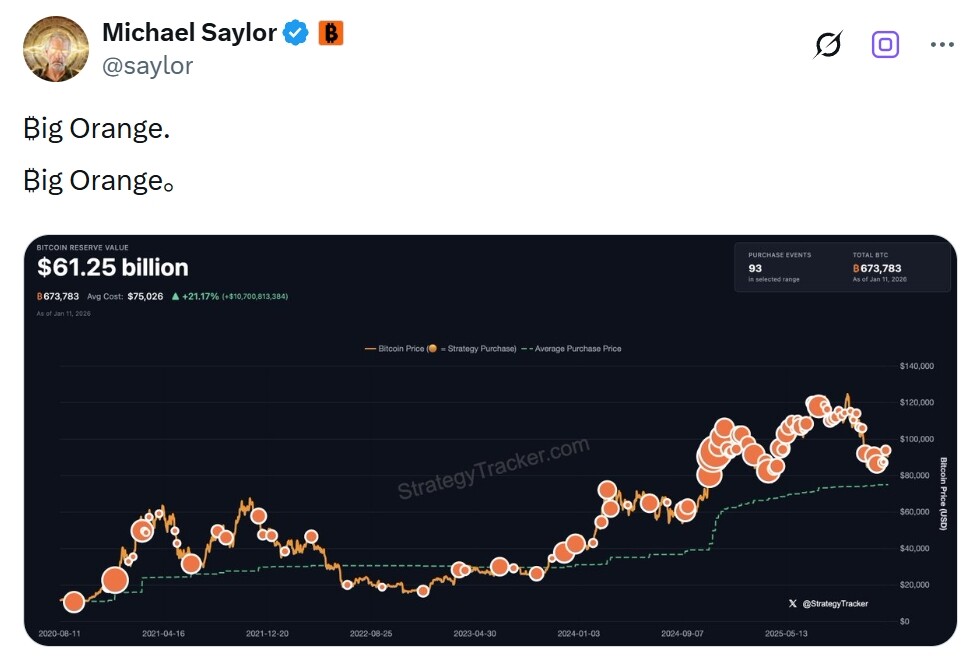Click the blue verified checkmark badge
This screenshot has height=660, width=972.
[x=296, y=33]
